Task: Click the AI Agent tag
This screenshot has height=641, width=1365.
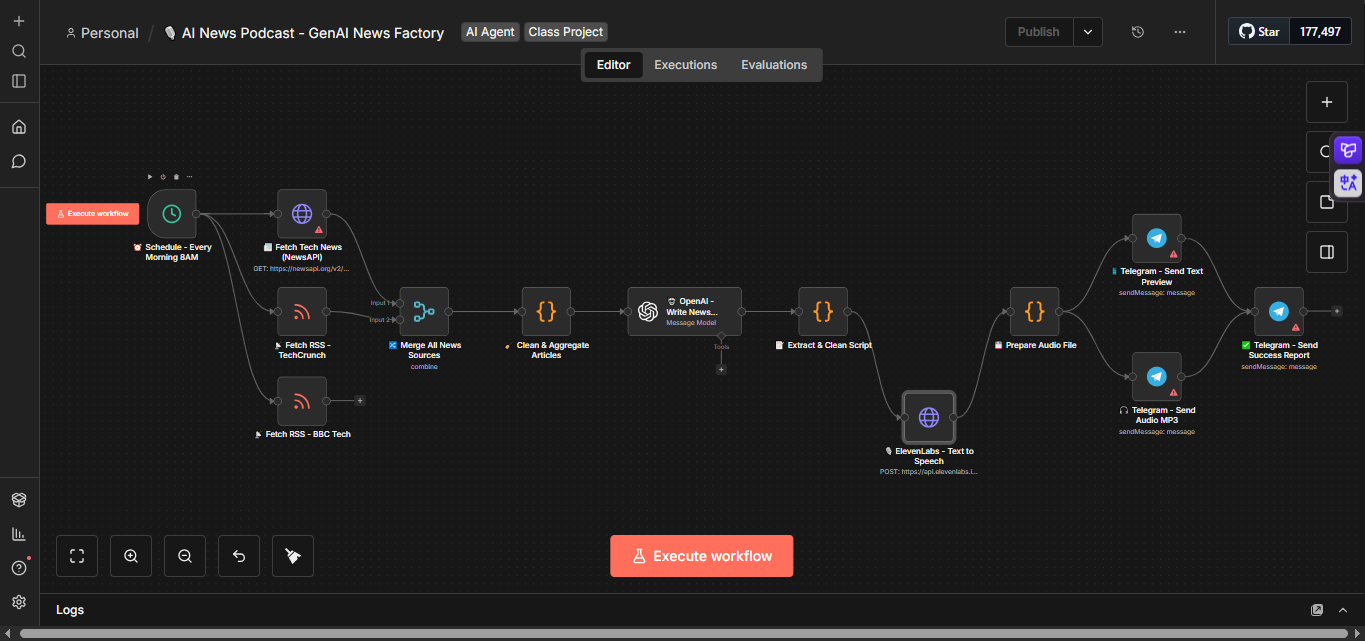Action: tap(490, 32)
